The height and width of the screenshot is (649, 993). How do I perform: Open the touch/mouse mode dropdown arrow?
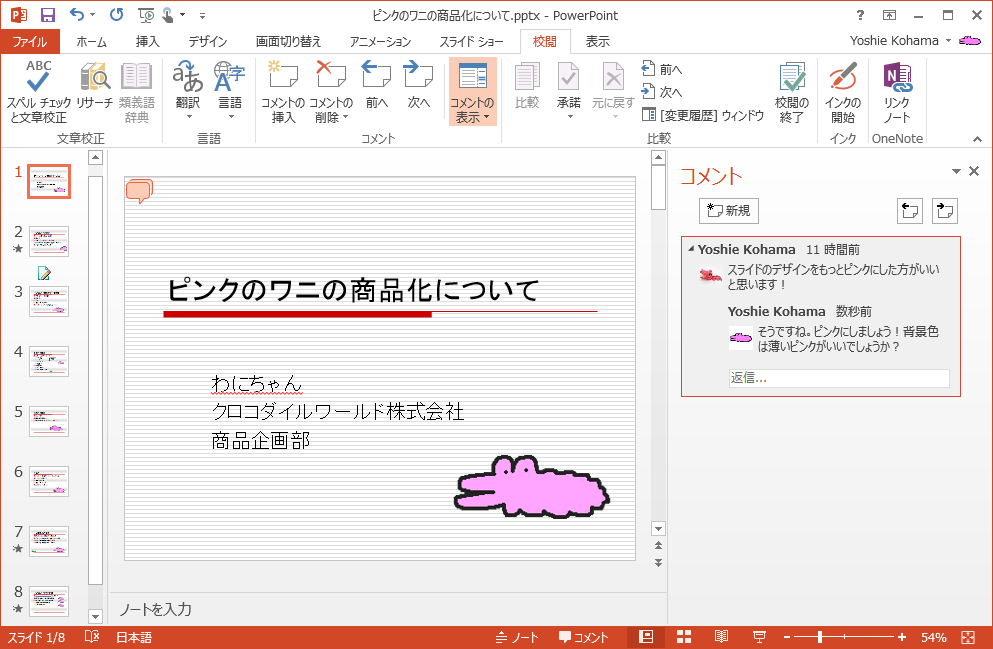tap(182, 15)
